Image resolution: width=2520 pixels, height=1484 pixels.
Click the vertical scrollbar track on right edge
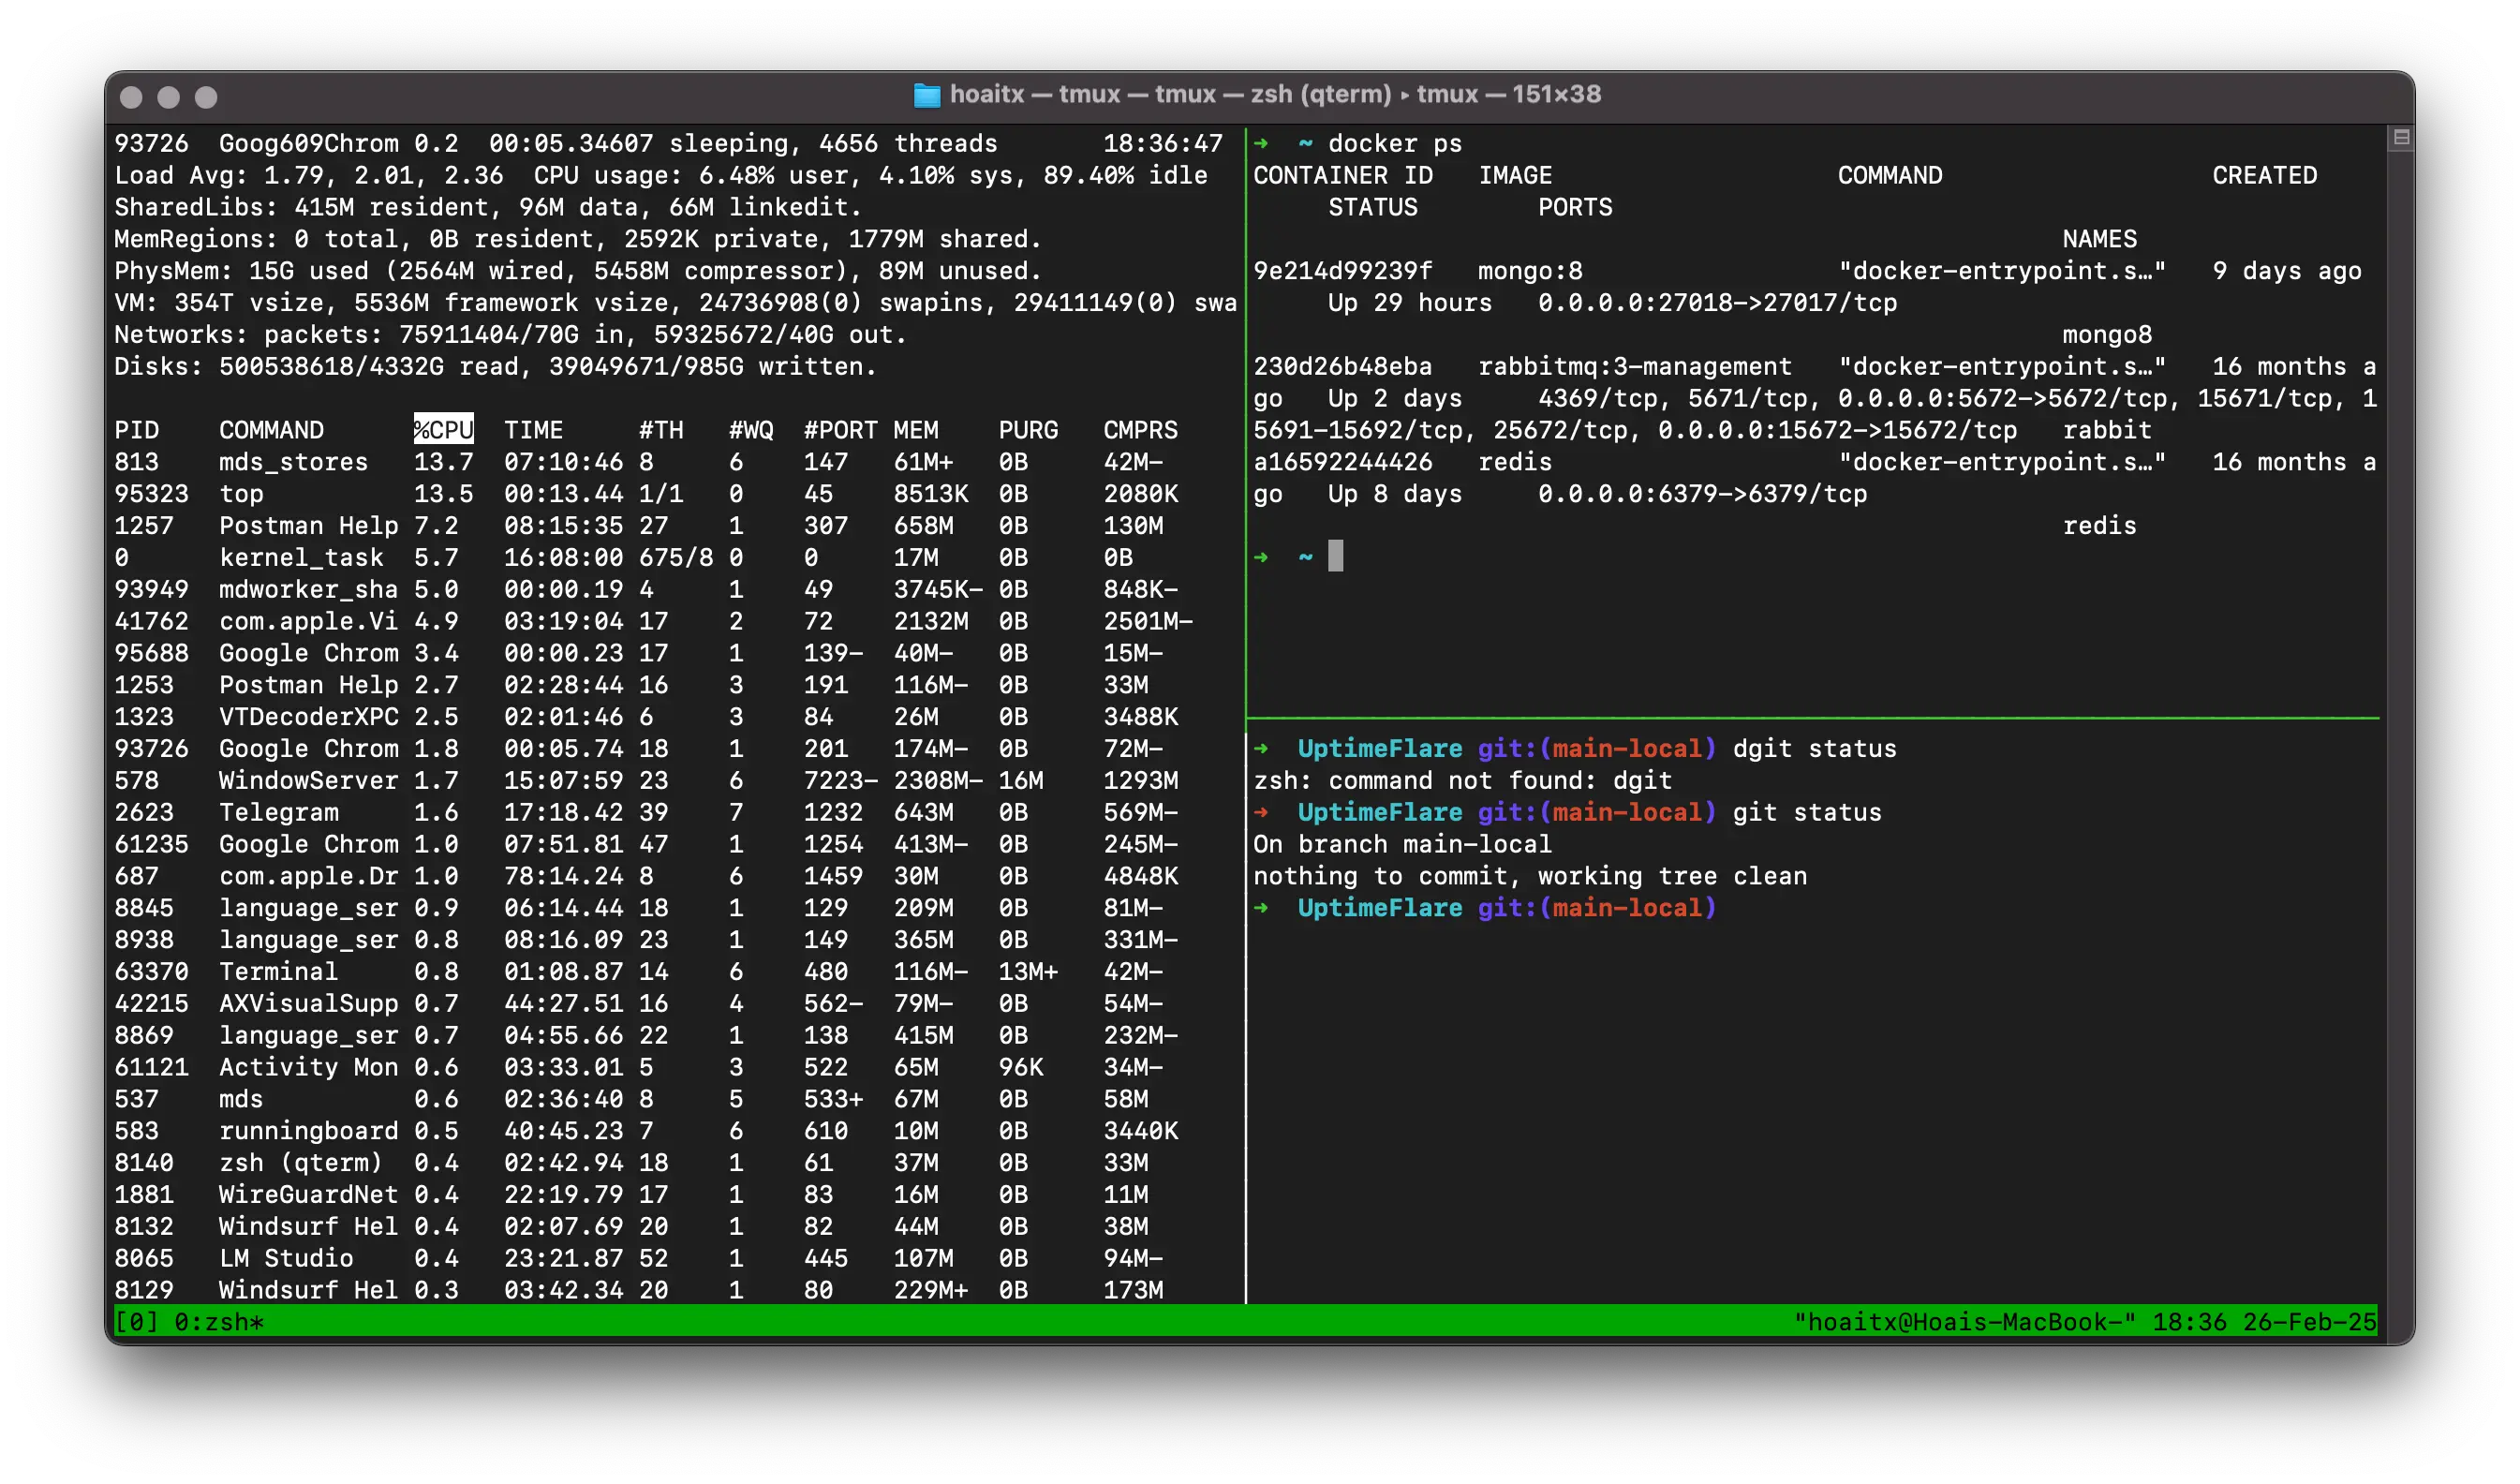pos(2400,700)
